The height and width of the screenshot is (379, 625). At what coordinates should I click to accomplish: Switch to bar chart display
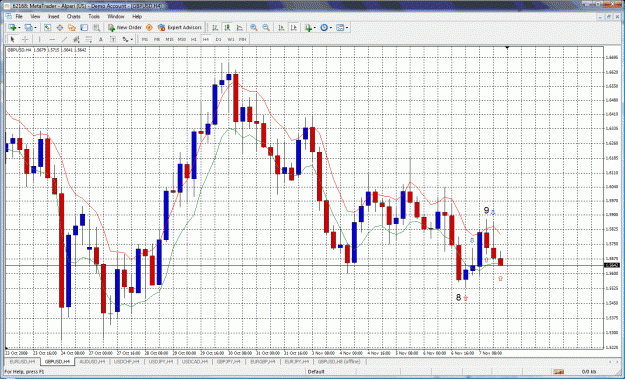pyautogui.click(x=215, y=27)
